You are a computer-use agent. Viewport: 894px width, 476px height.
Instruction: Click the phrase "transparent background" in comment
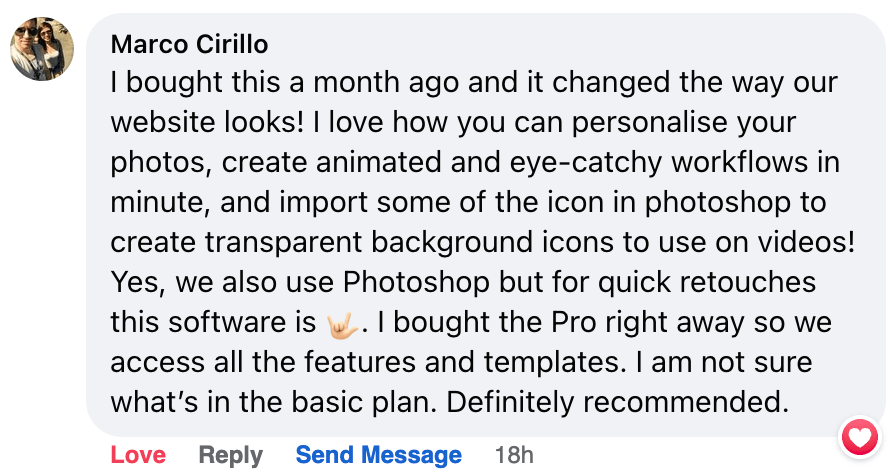(358, 243)
